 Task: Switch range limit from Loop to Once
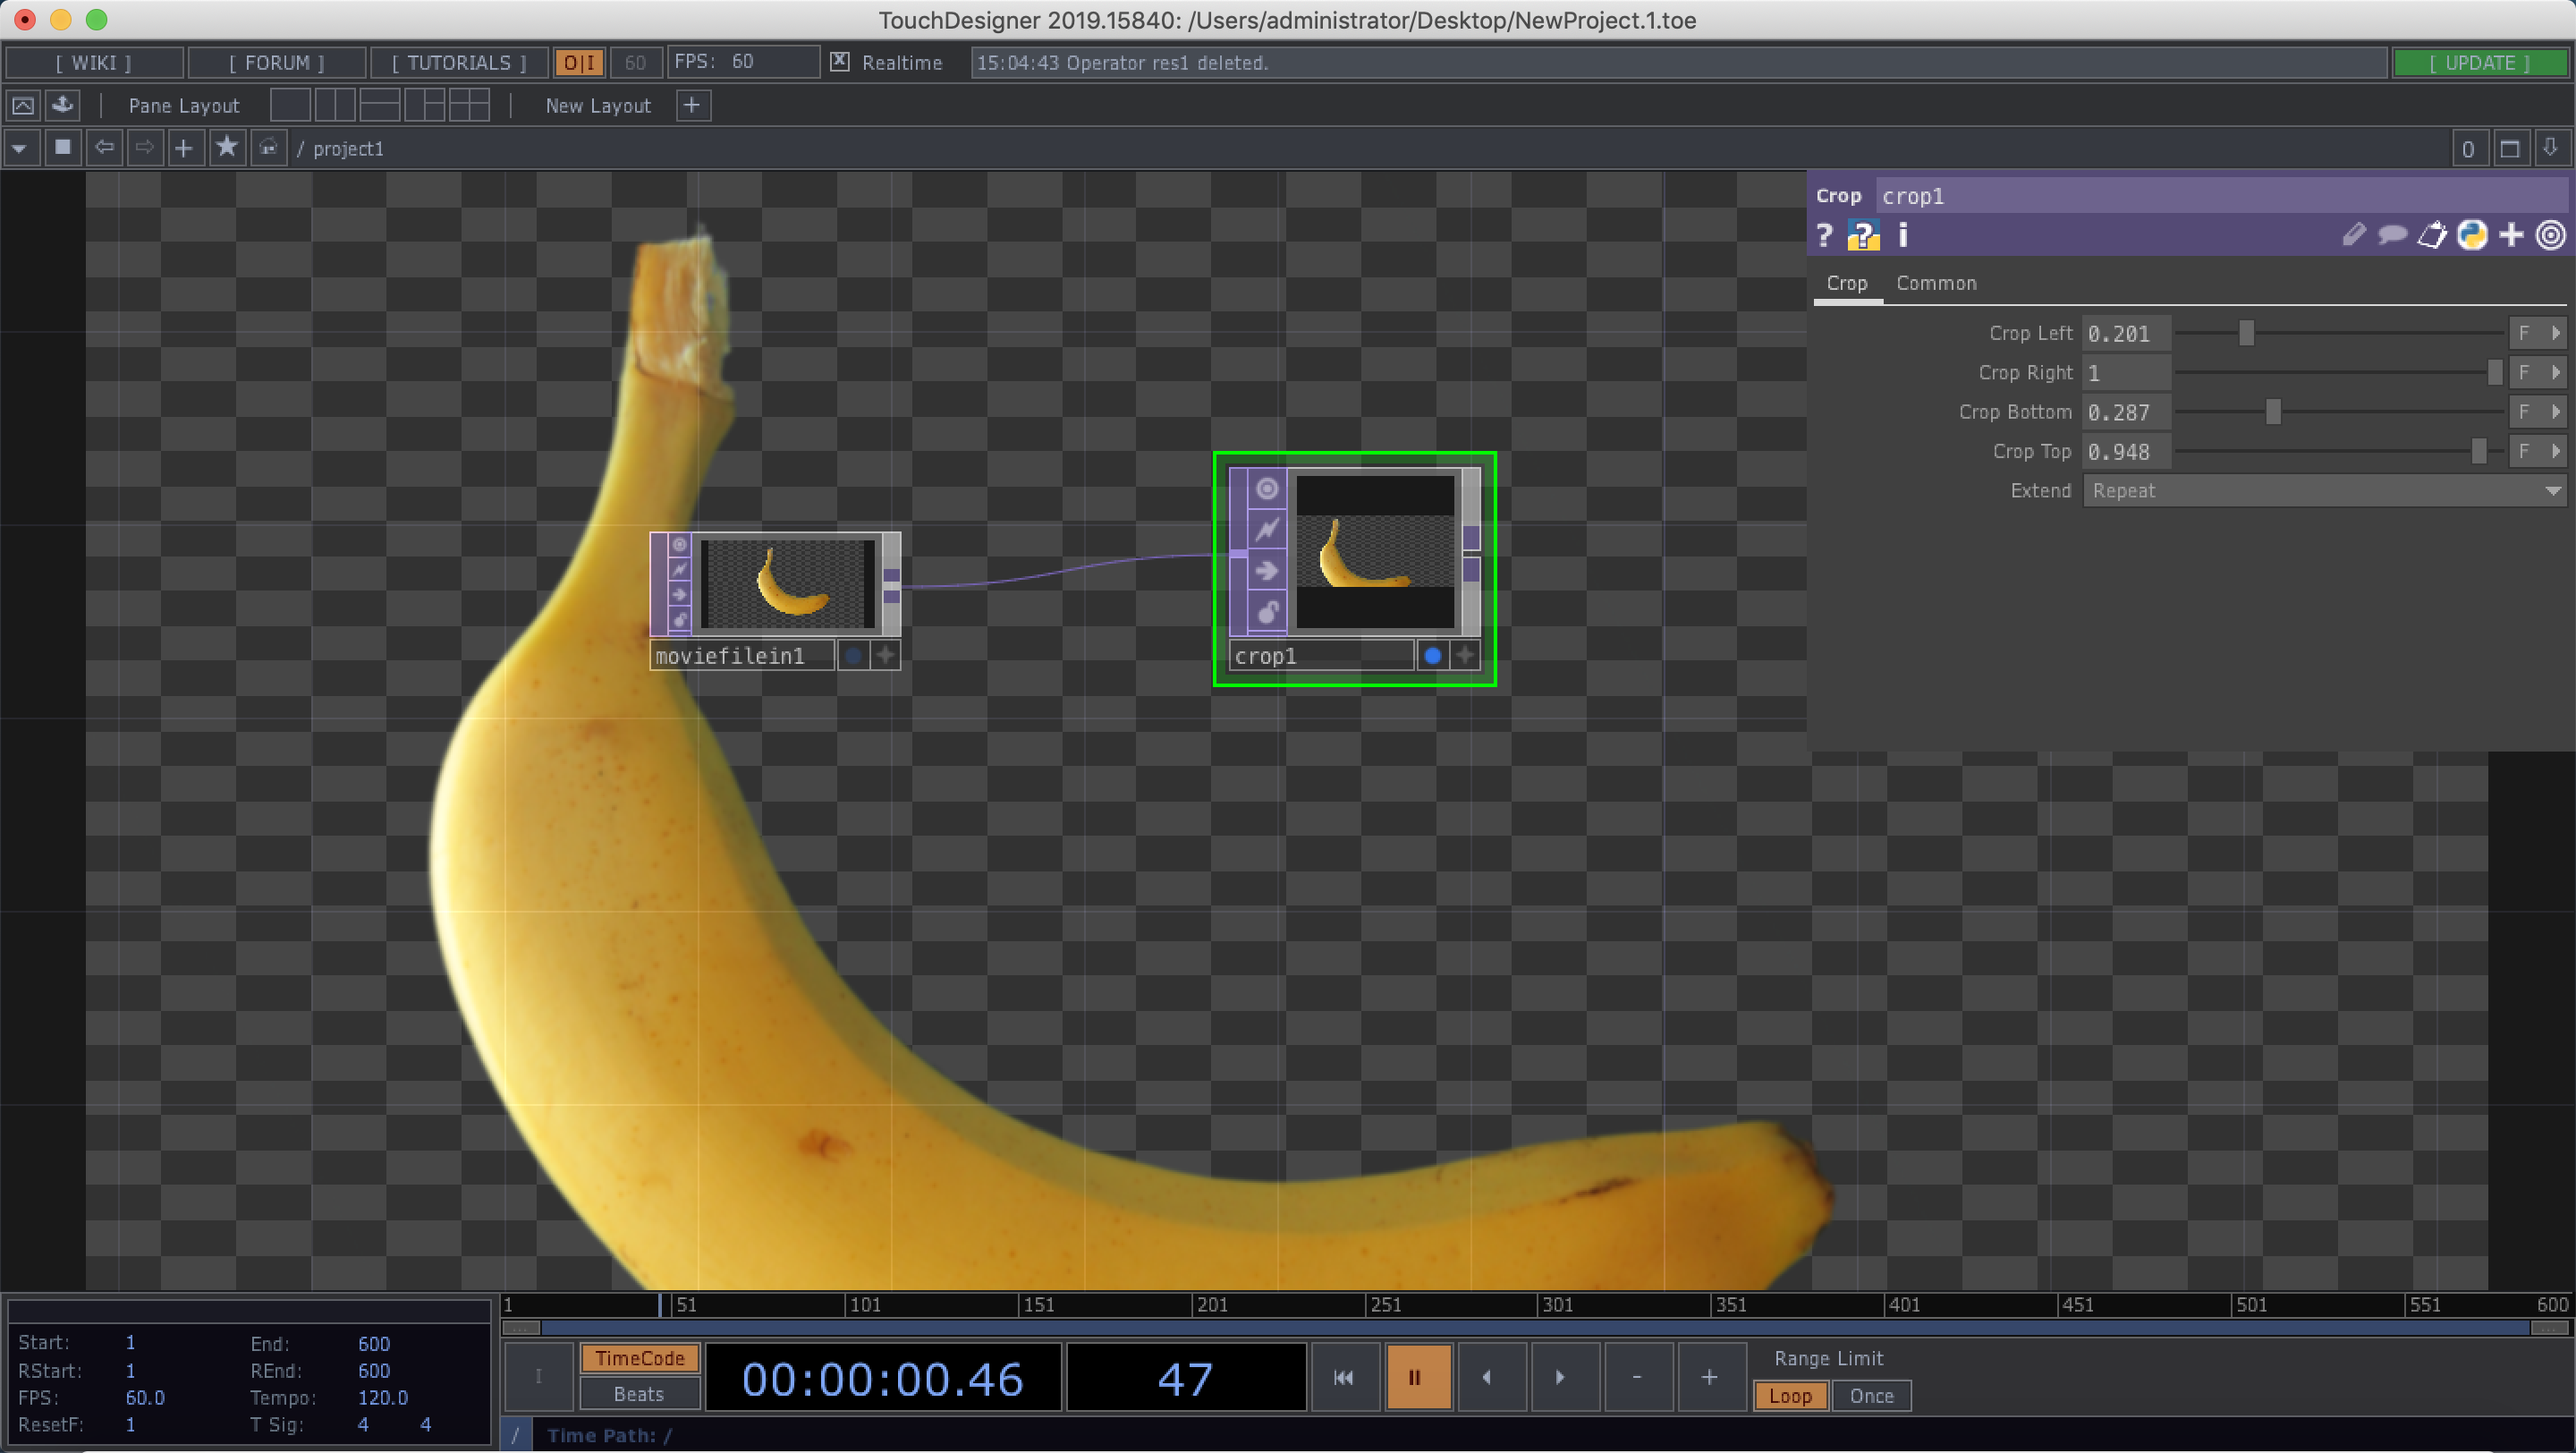[1870, 1396]
